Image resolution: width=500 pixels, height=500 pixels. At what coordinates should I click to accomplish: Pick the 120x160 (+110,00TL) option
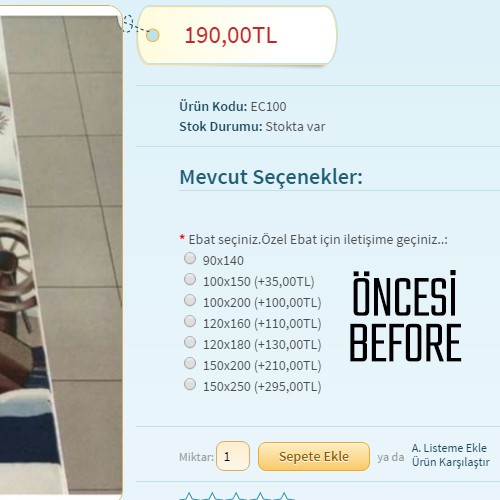pyautogui.click(x=190, y=321)
